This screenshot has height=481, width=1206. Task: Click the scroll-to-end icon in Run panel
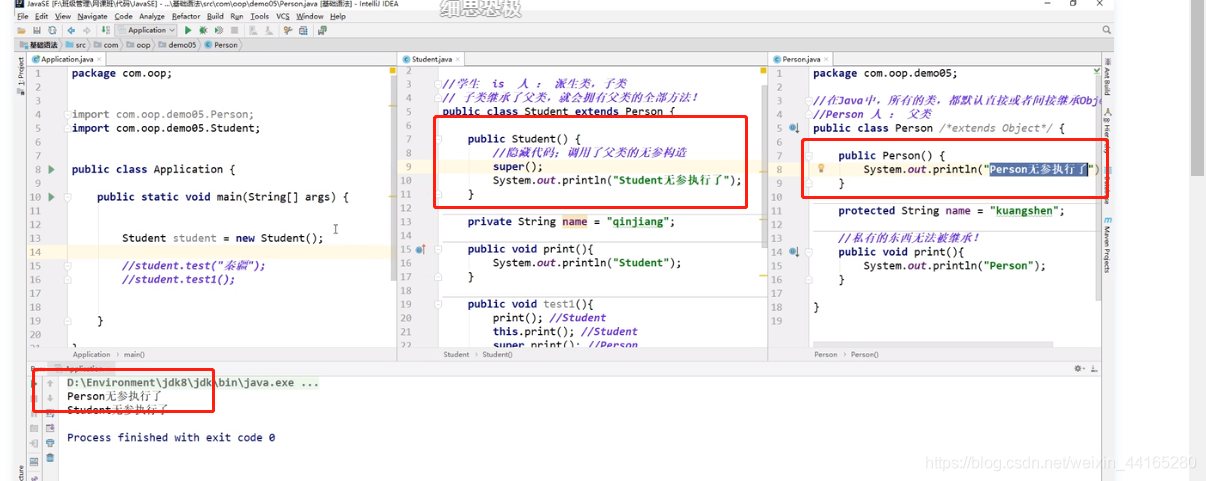tap(50, 428)
